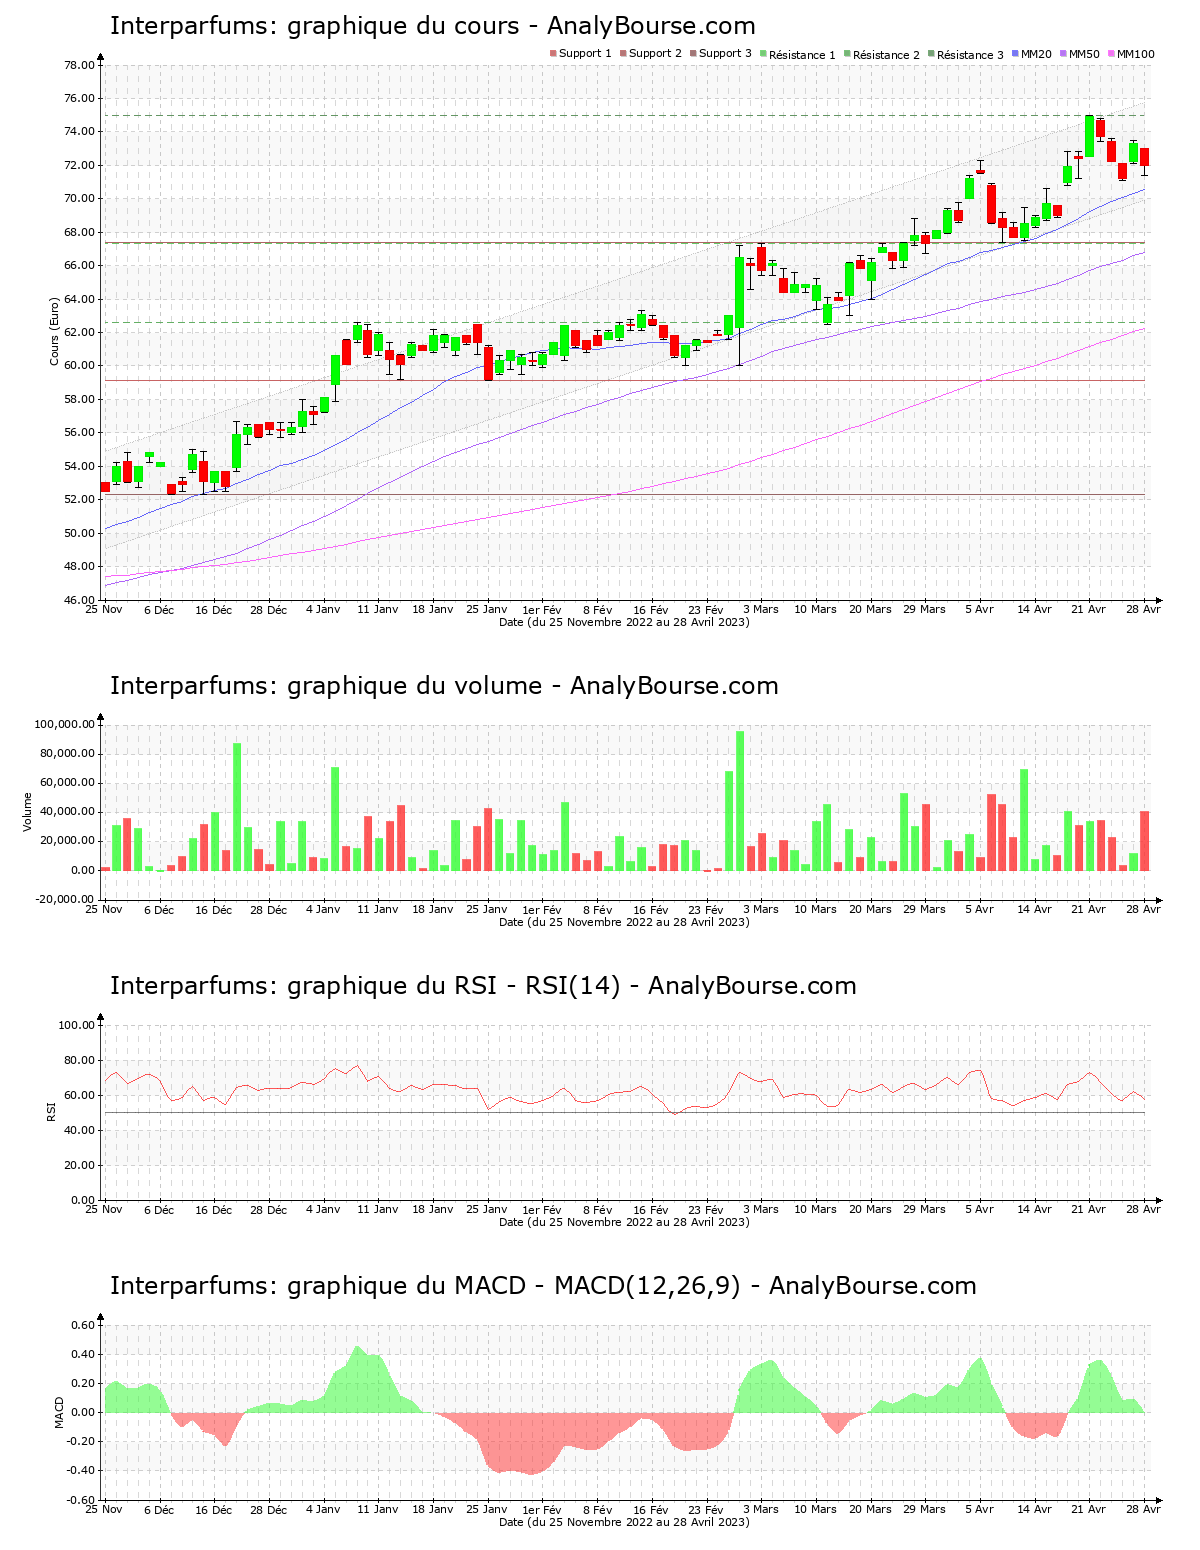Click the '100,000.00' volume axis value
Screen dimensions: 1200x1550
point(64,724)
